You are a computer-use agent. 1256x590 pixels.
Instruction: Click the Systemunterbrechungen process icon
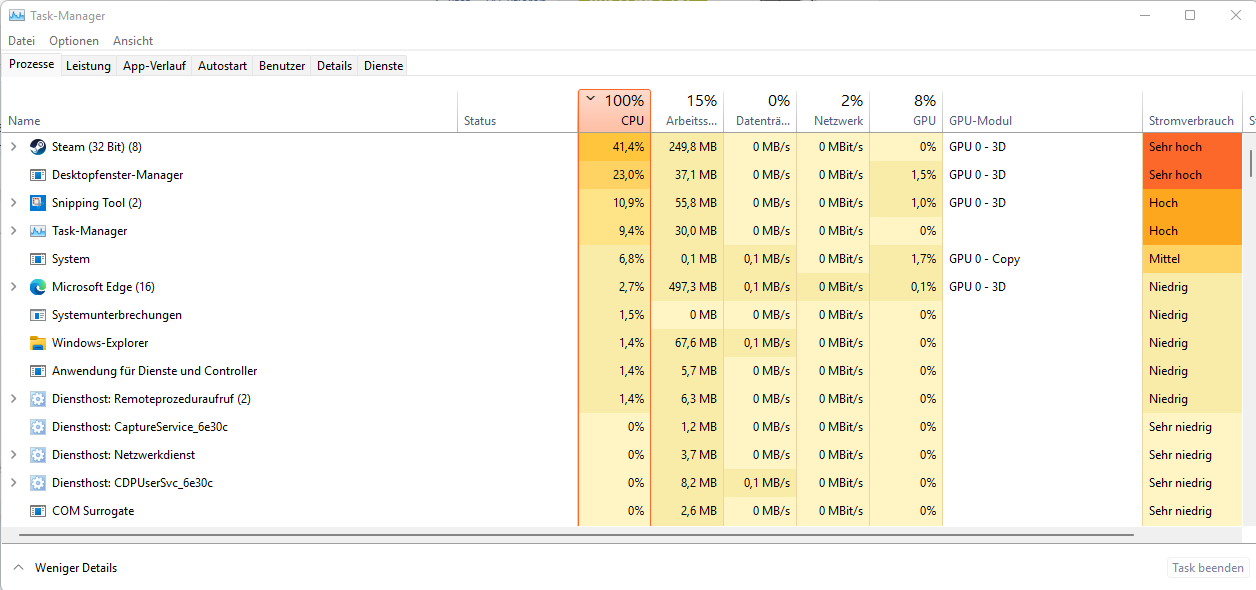click(x=38, y=315)
